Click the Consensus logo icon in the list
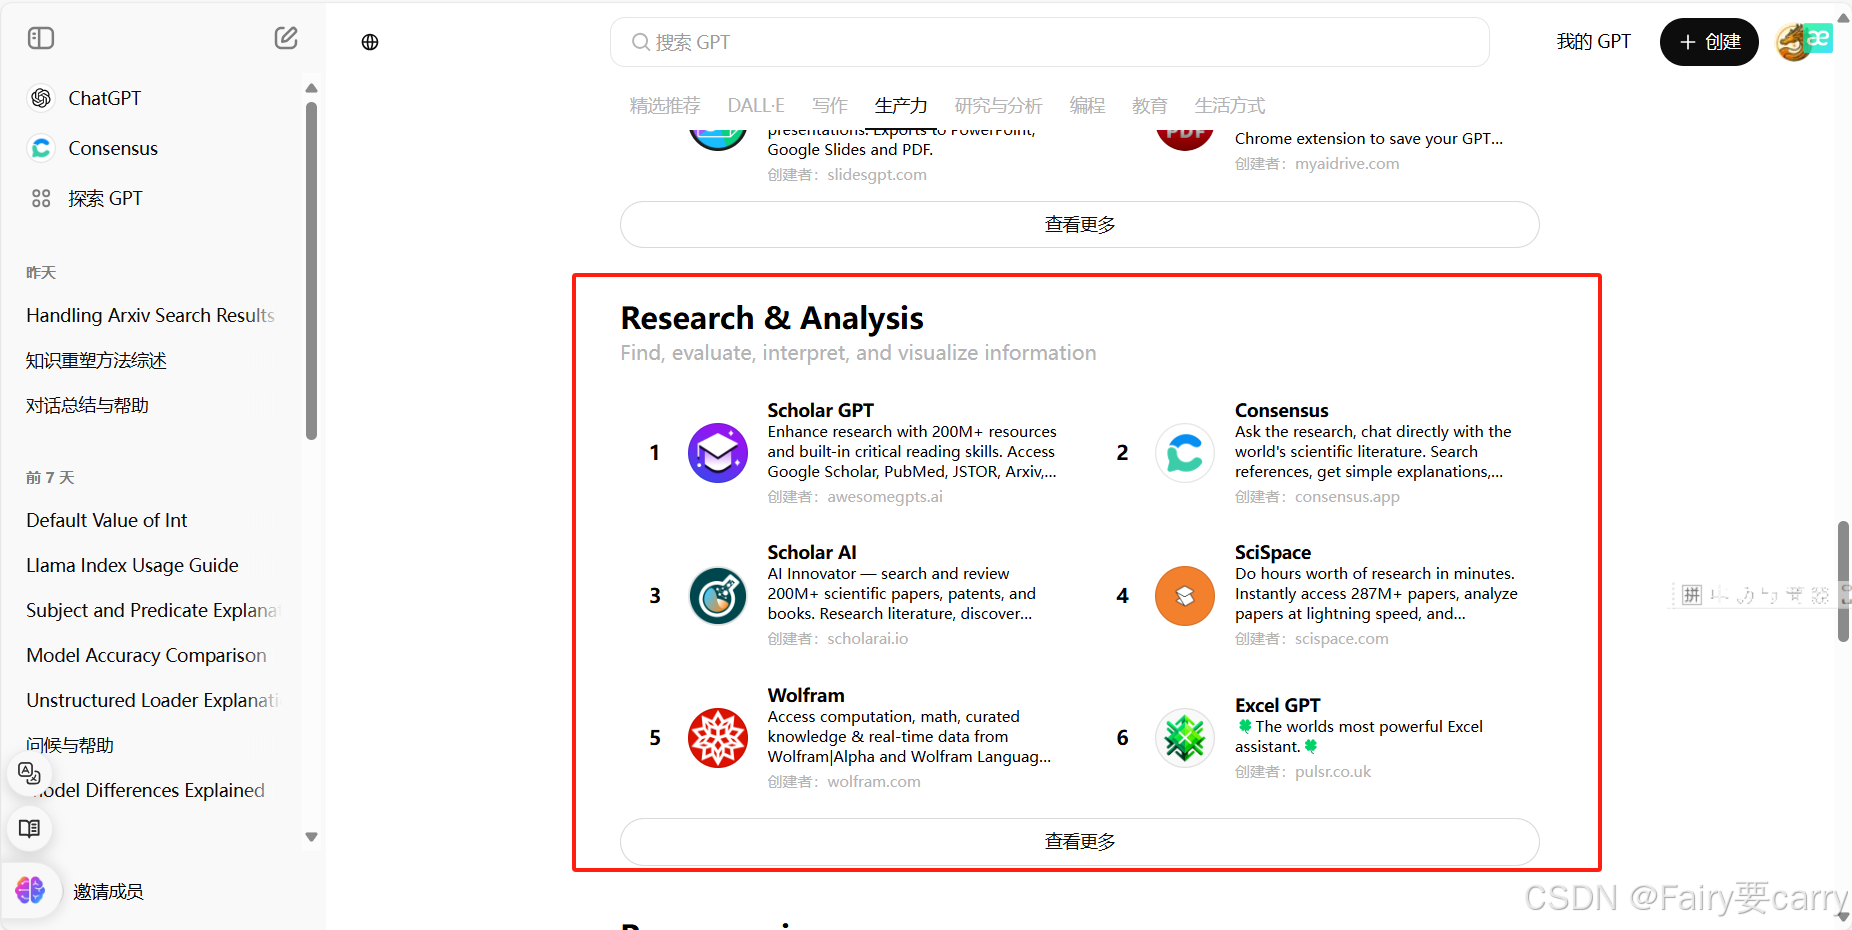Viewport: 1852px width, 930px height. pyautogui.click(x=1185, y=453)
